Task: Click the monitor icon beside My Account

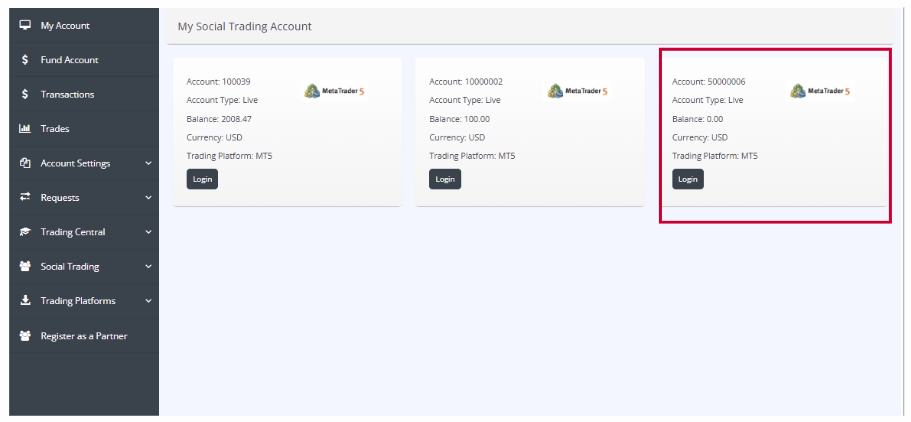Action: click(x=25, y=25)
